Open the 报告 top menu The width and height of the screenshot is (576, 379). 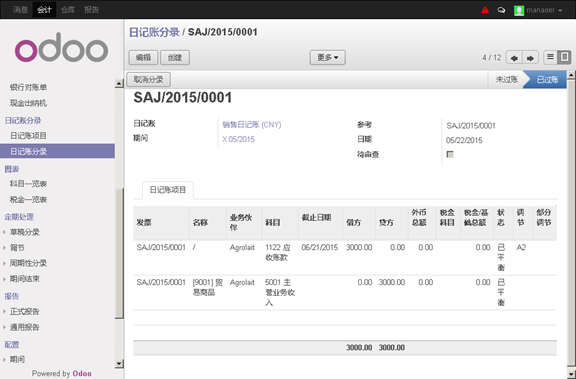[x=91, y=10]
